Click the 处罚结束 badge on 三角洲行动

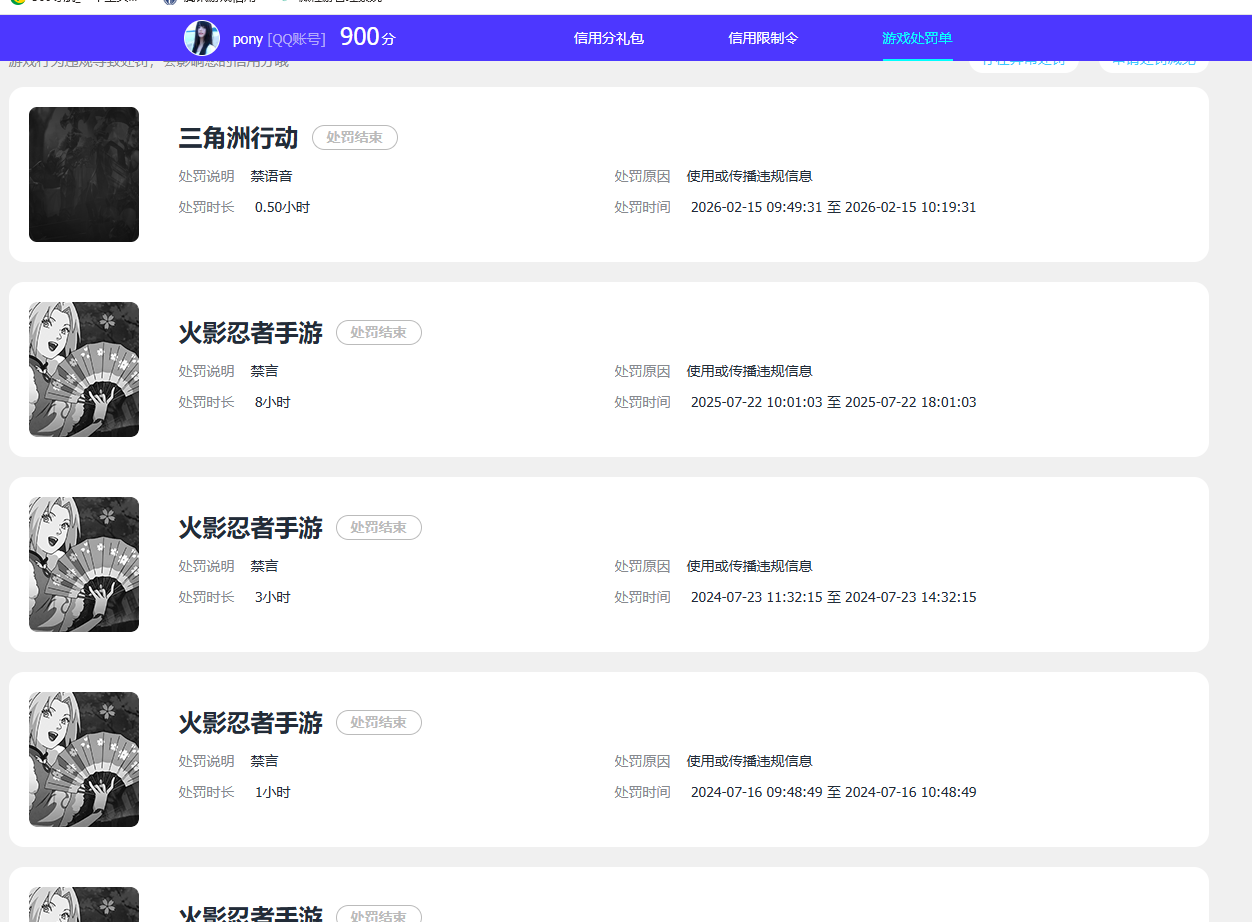354,137
